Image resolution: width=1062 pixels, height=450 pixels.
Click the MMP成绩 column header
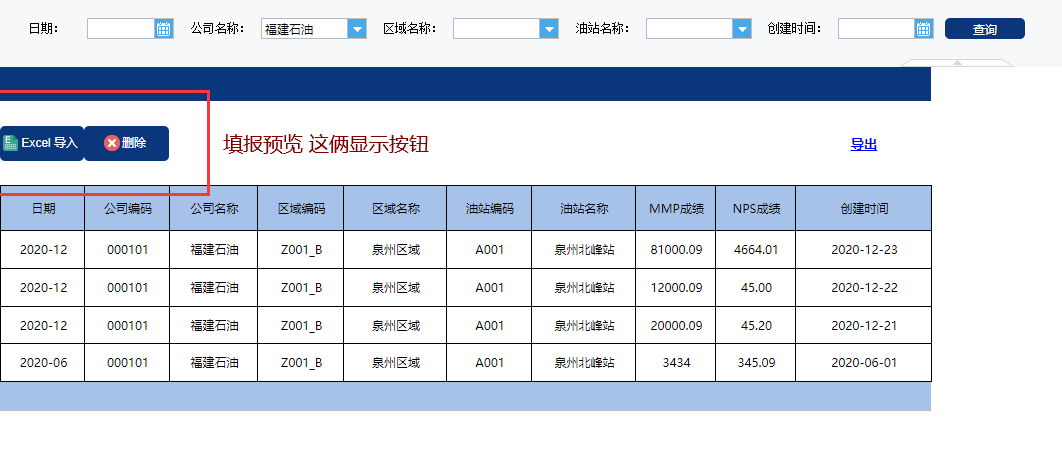[676, 208]
